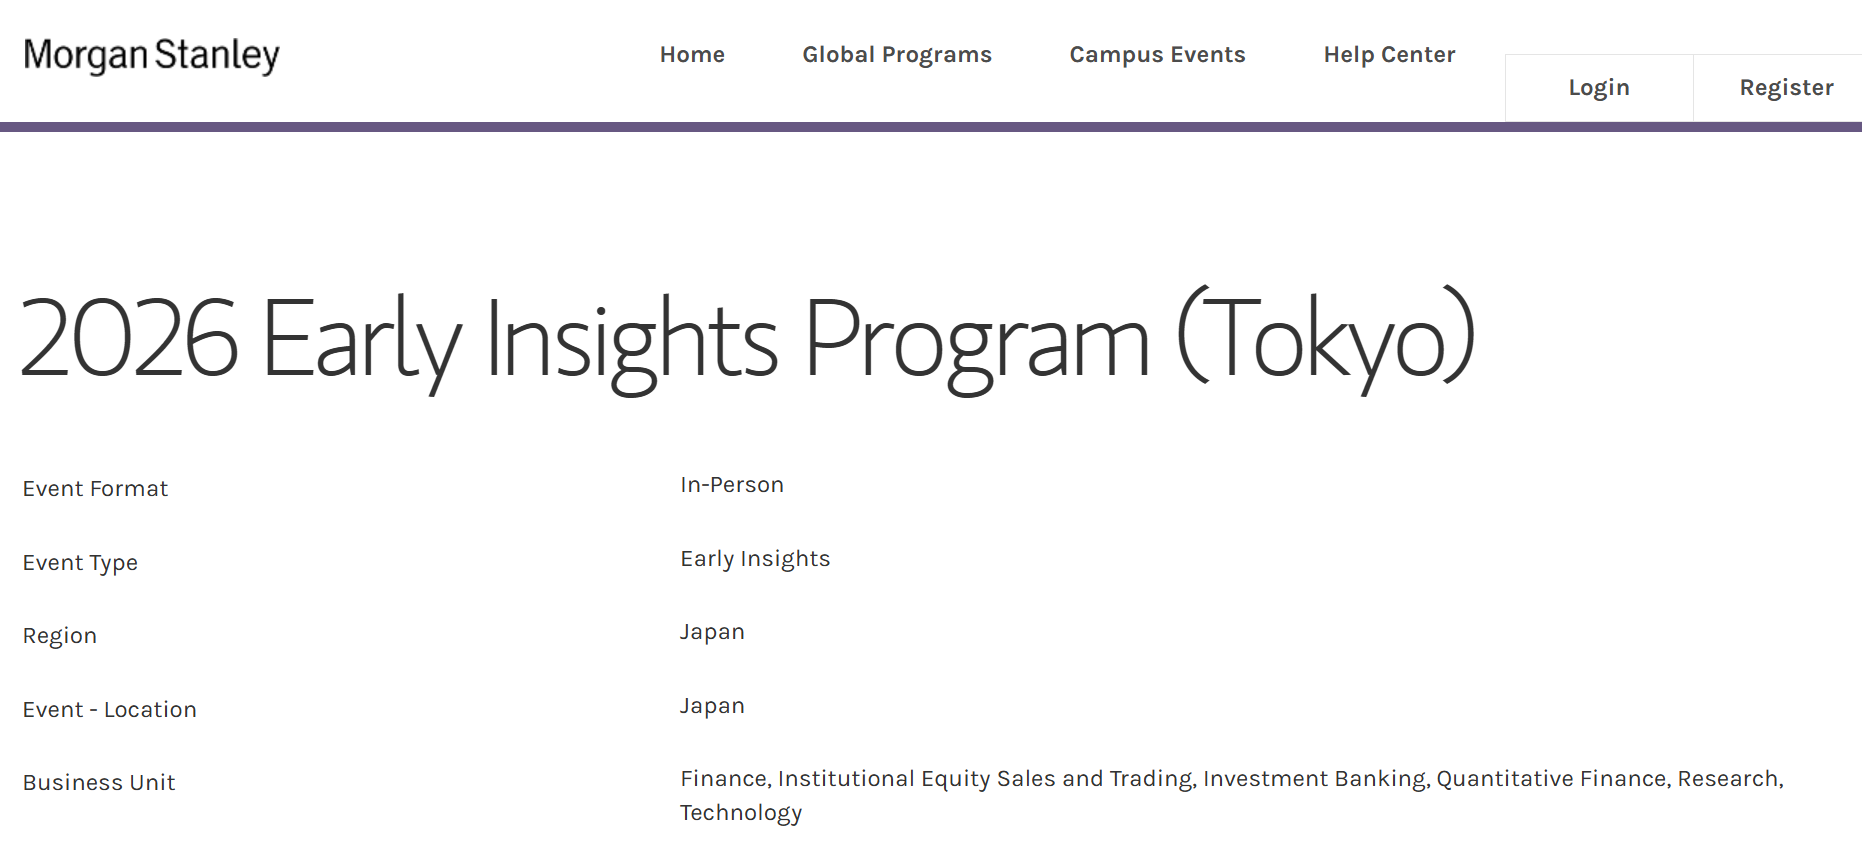
Task: Click the Early Insights event type value
Action: (x=755, y=559)
